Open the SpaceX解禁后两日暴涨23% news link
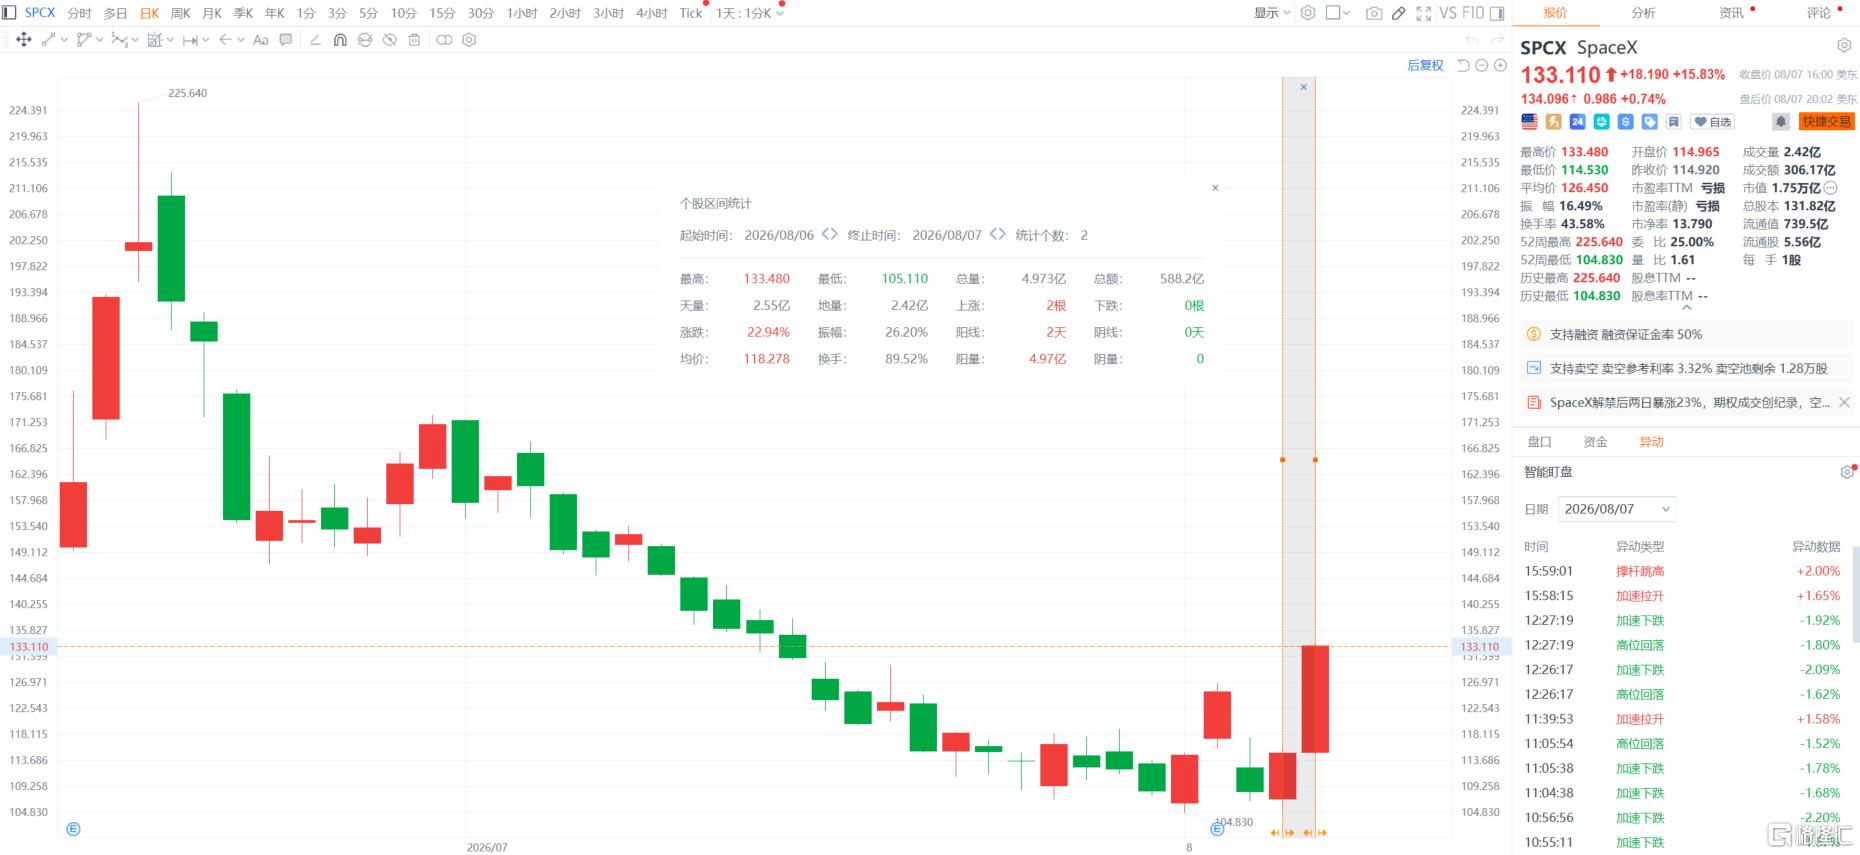This screenshot has width=1860, height=855. [1689, 402]
